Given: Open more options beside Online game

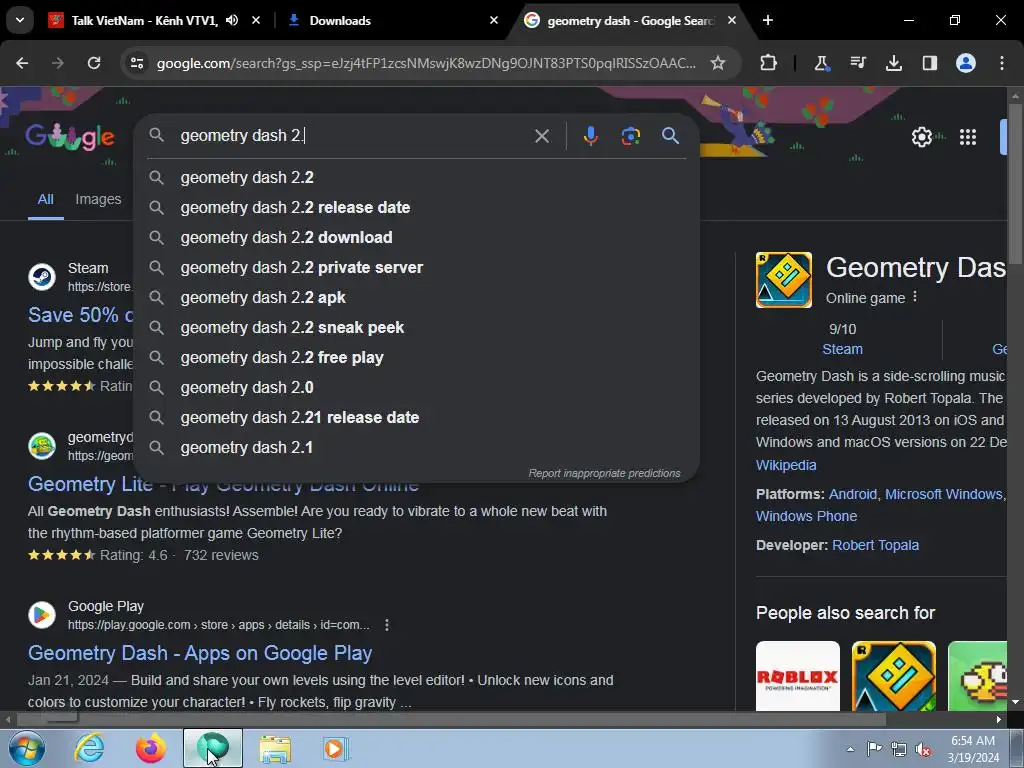Looking at the screenshot, I should point(915,297).
